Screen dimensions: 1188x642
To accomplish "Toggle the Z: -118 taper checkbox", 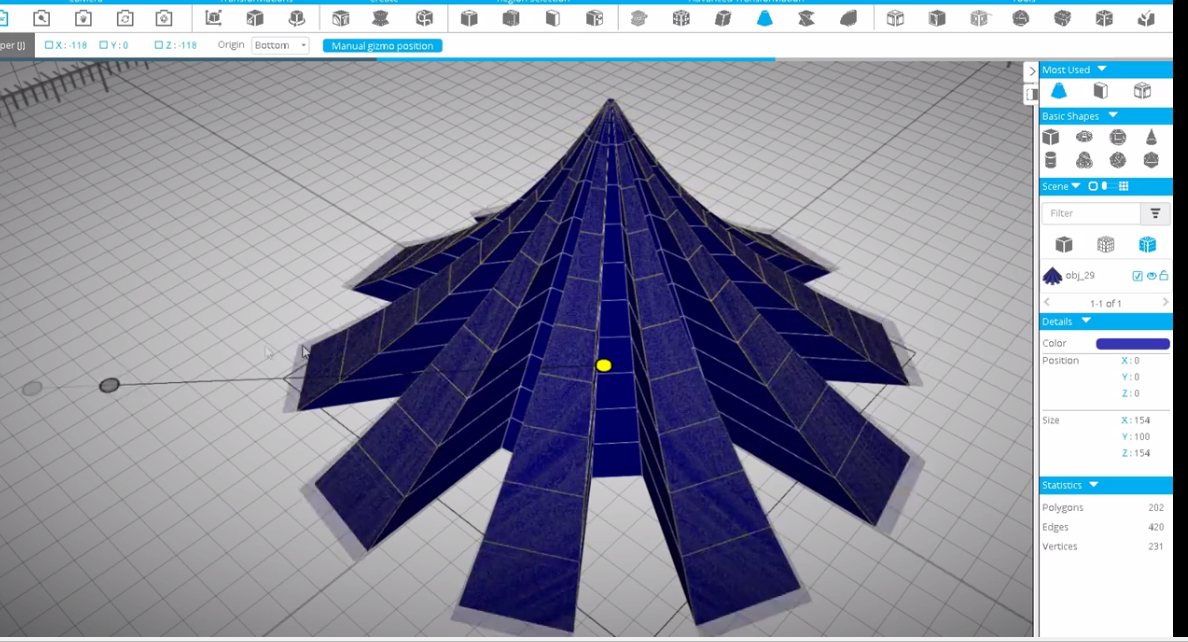I will coord(158,45).
